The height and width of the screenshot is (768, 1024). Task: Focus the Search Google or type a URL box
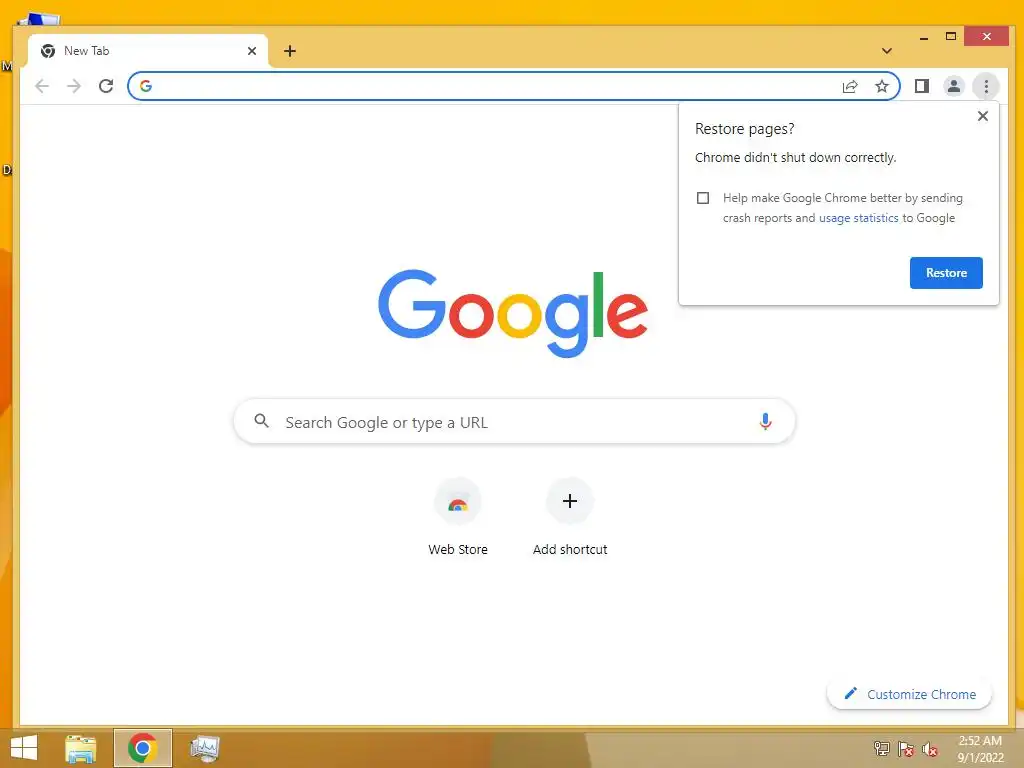pos(514,422)
